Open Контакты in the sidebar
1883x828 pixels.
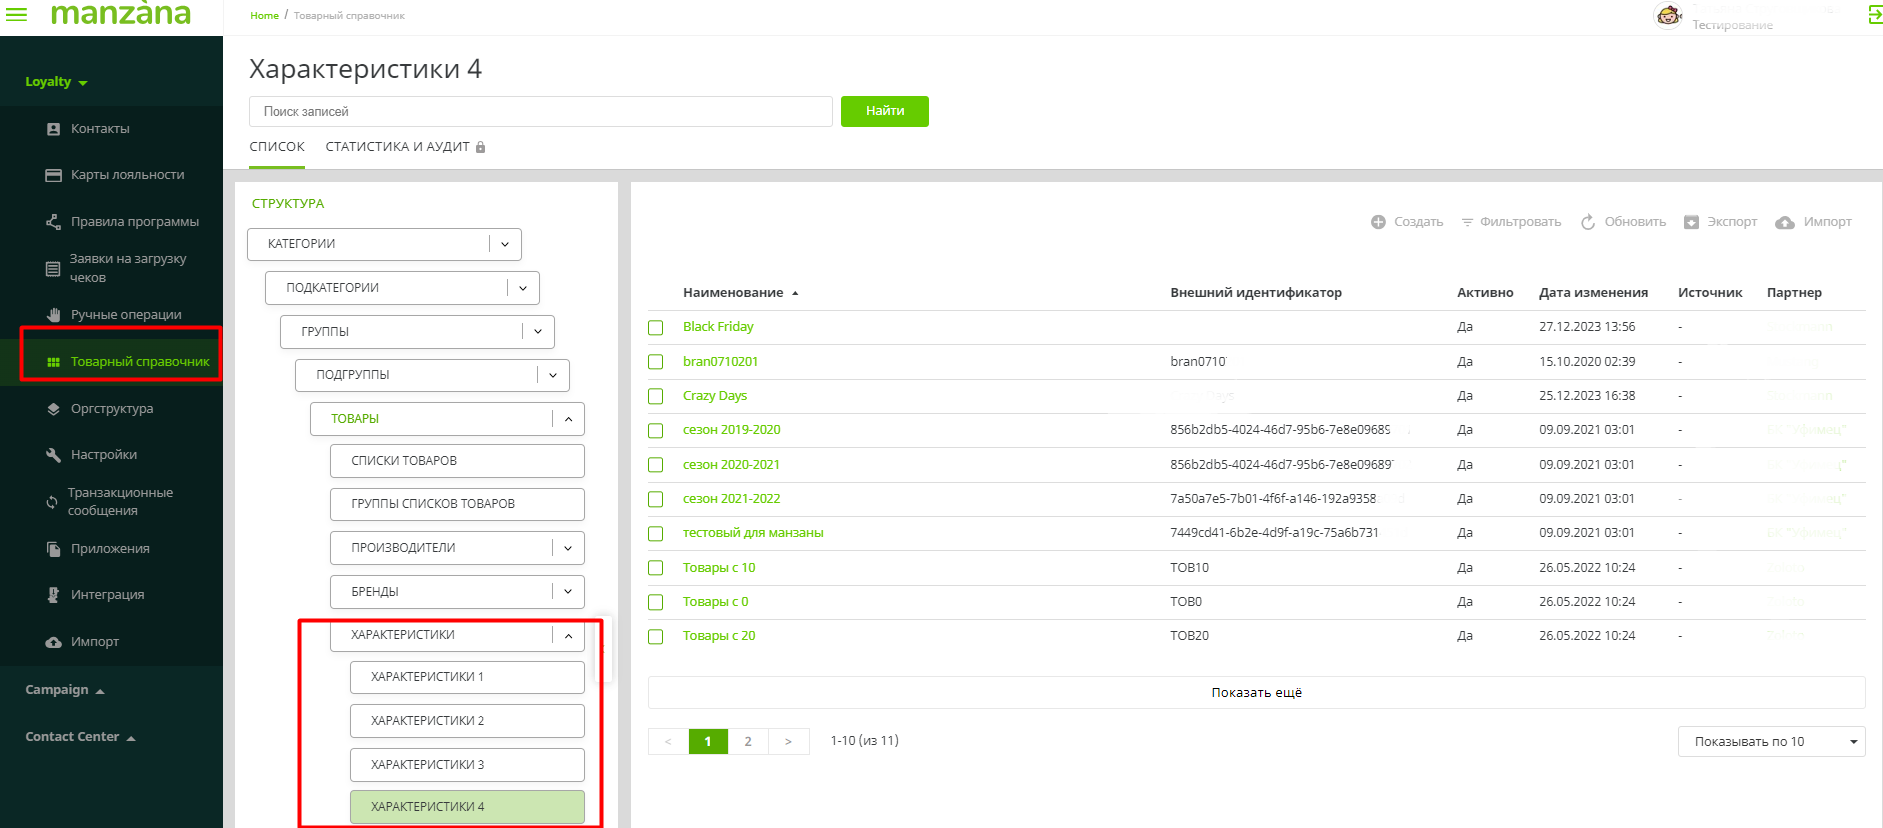pyautogui.click(x=100, y=129)
